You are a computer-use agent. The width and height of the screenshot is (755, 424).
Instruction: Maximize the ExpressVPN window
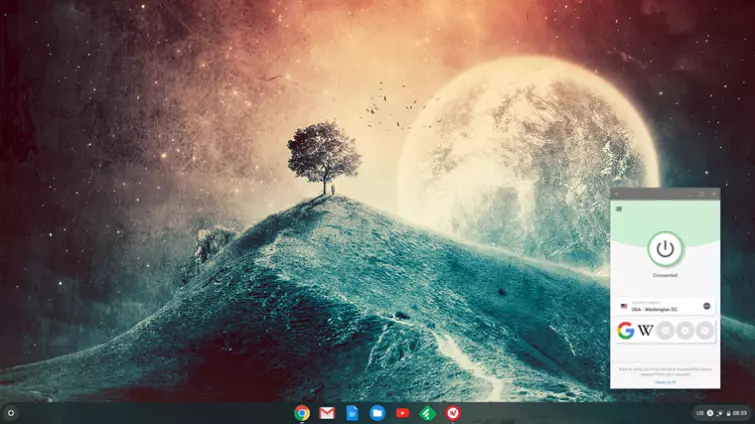(x=701, y=194)
